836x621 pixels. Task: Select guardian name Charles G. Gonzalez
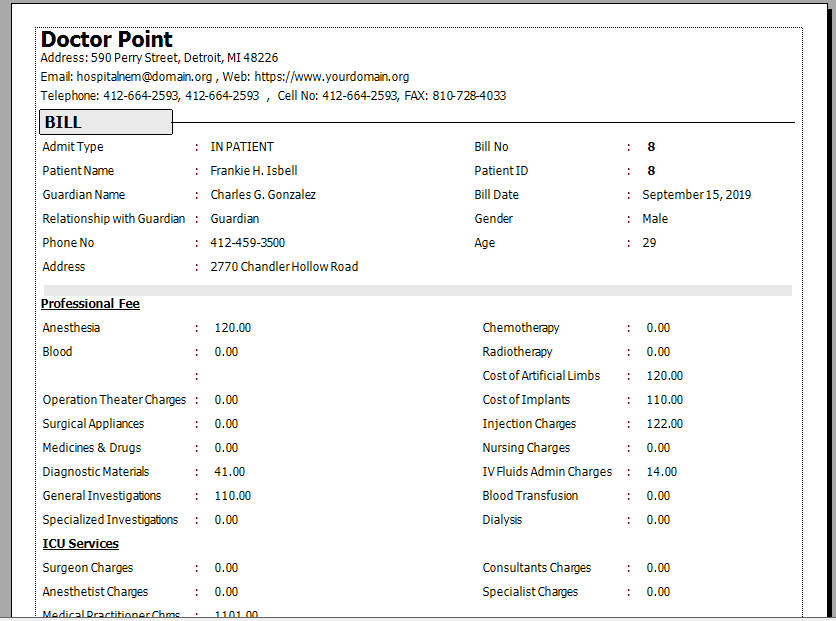pyautogui.click(x=263, y=195)
